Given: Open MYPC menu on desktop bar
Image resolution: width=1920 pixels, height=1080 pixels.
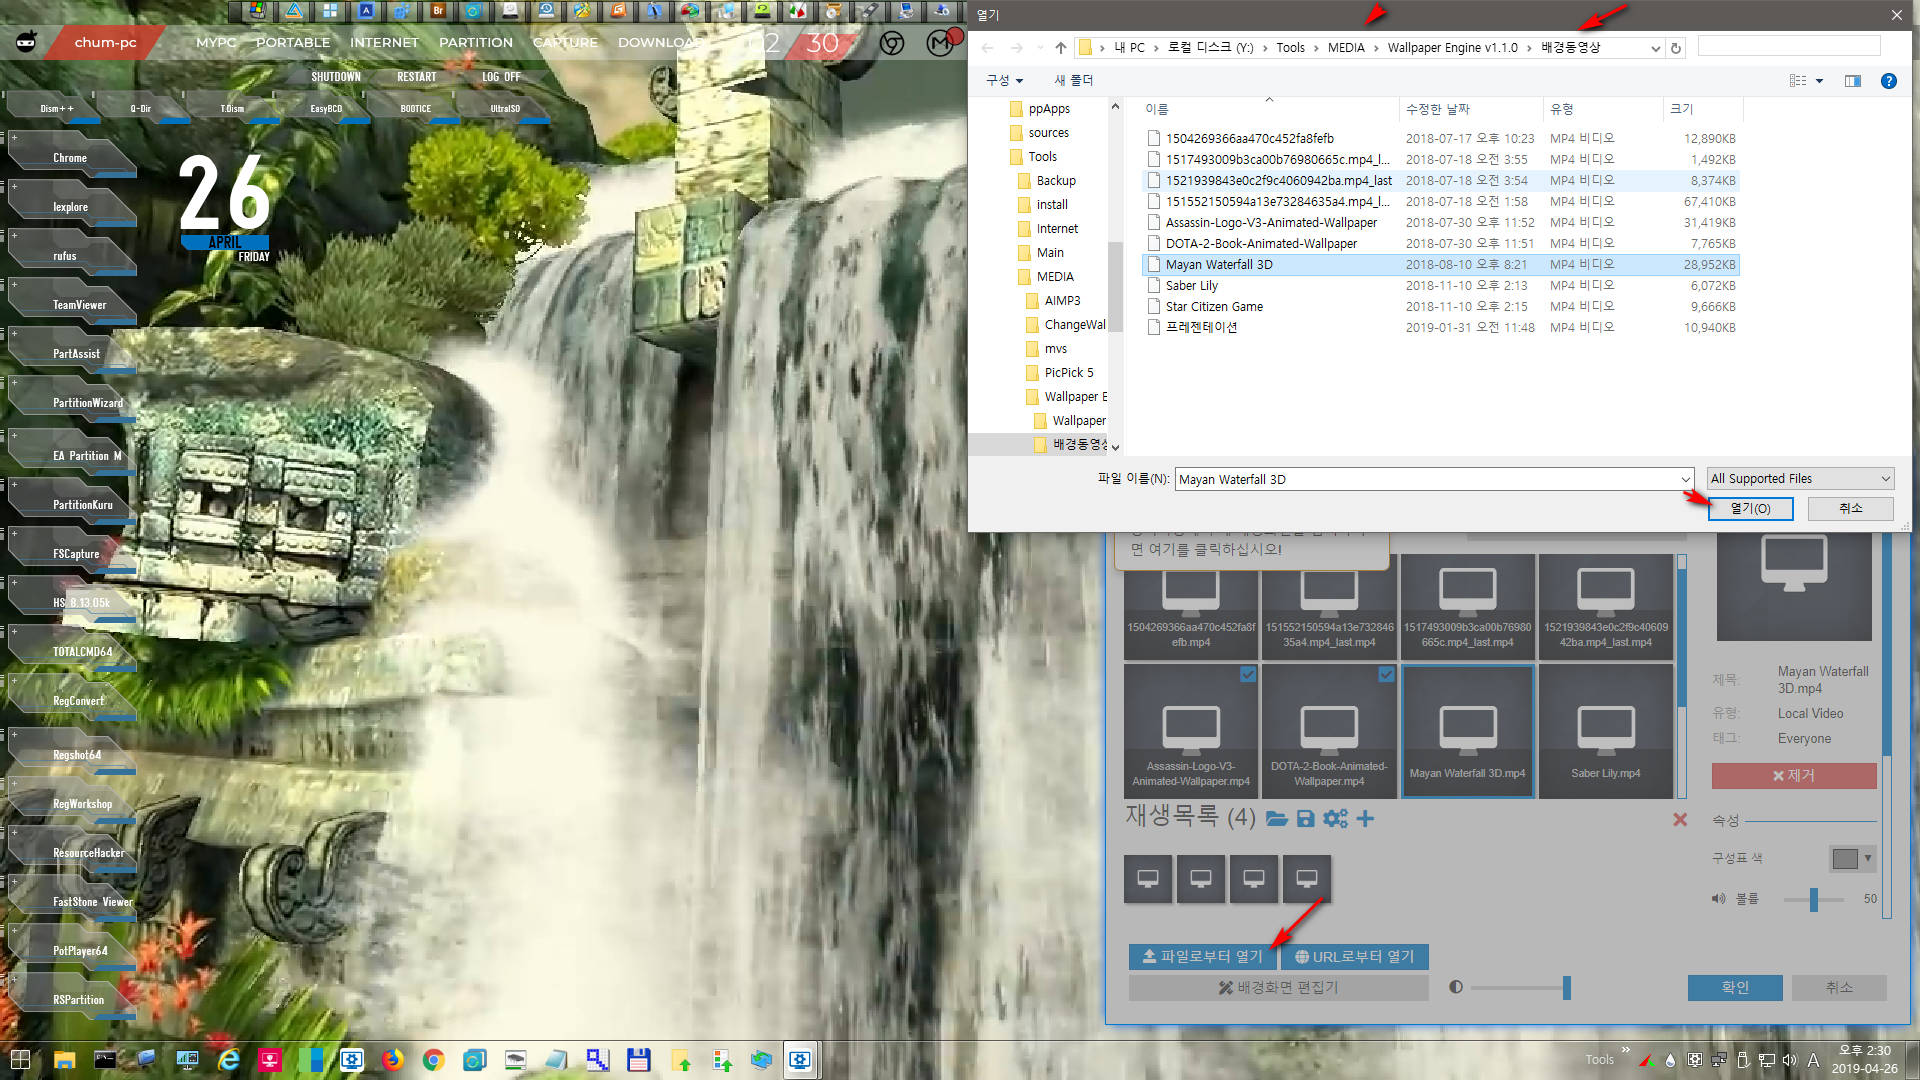Looking at the screenshot, I should (x=216, y=43).
